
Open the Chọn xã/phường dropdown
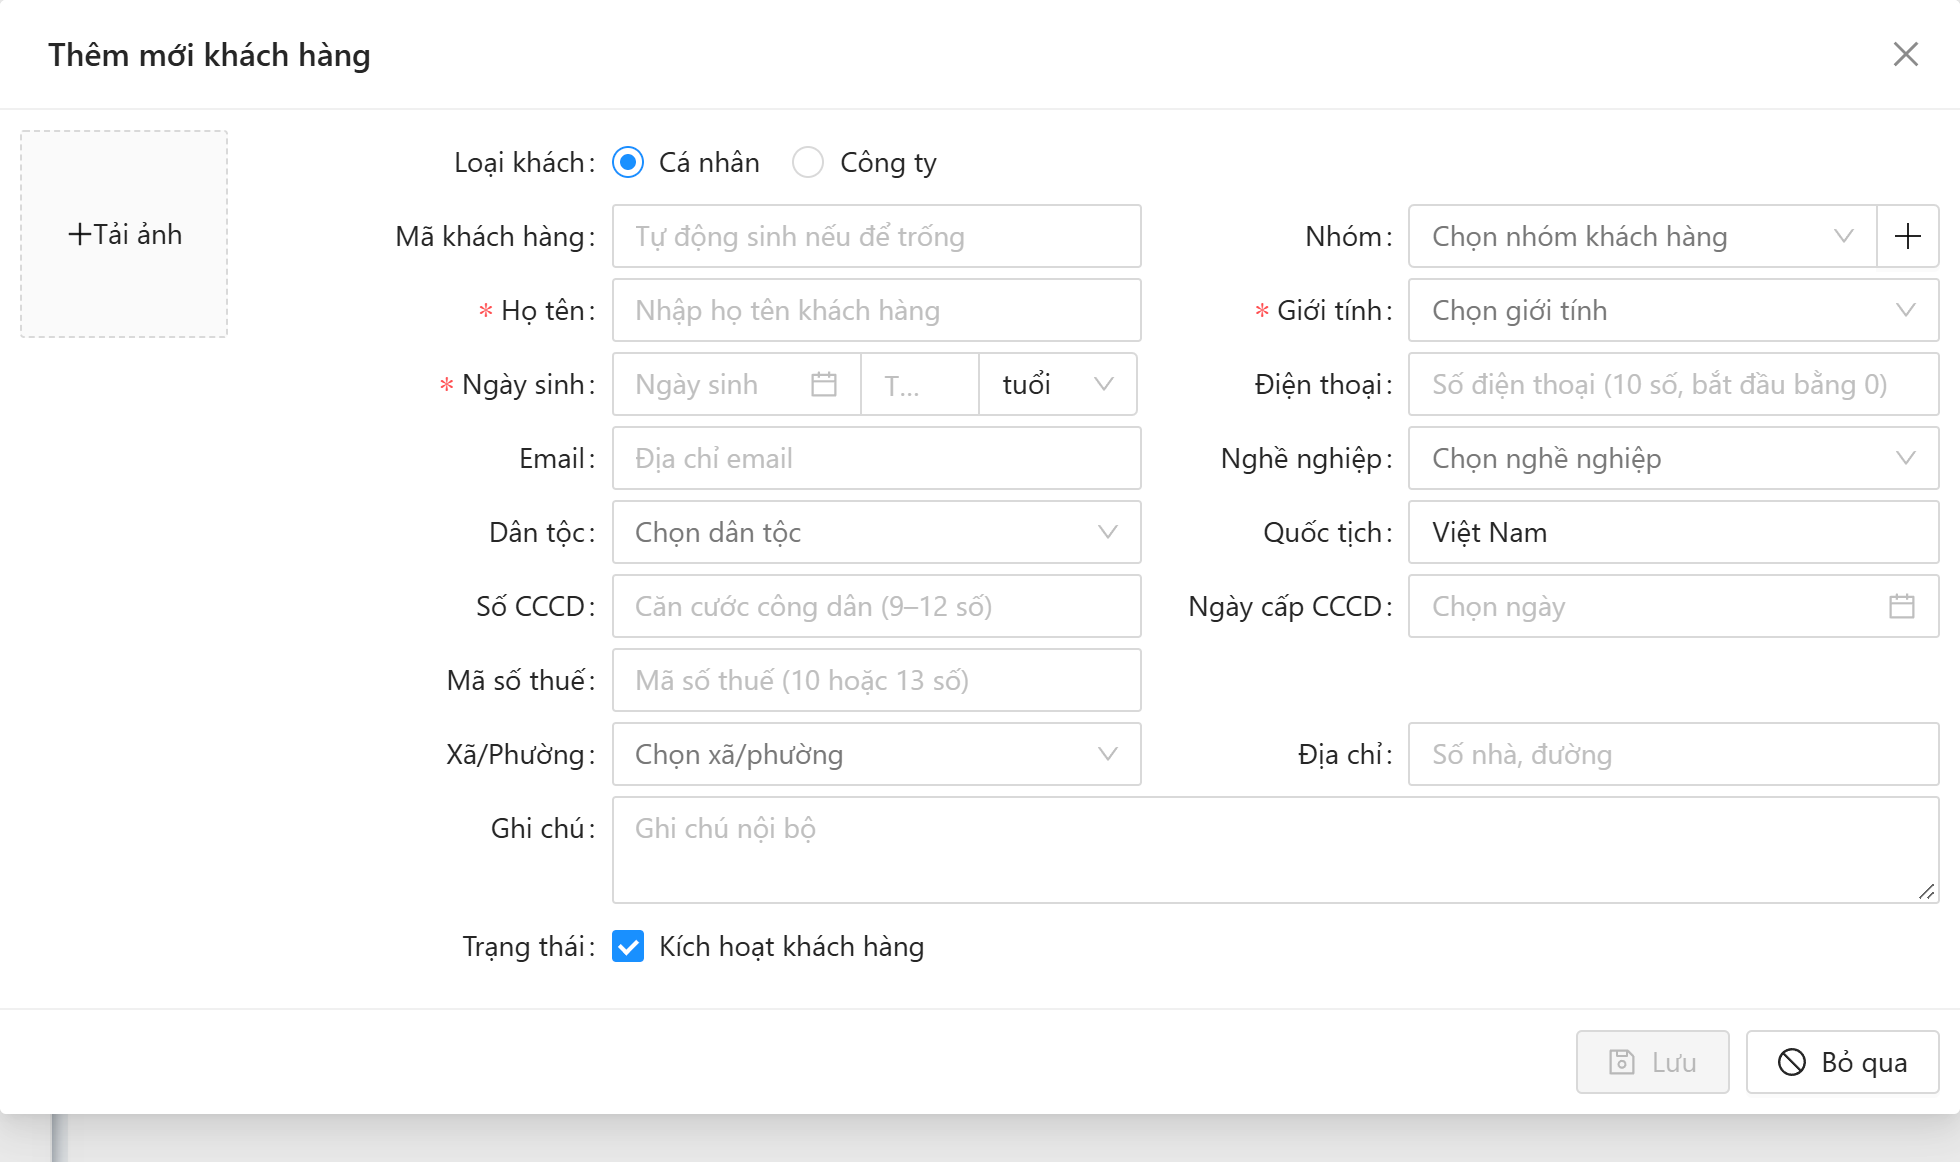(x=877, y=754)
